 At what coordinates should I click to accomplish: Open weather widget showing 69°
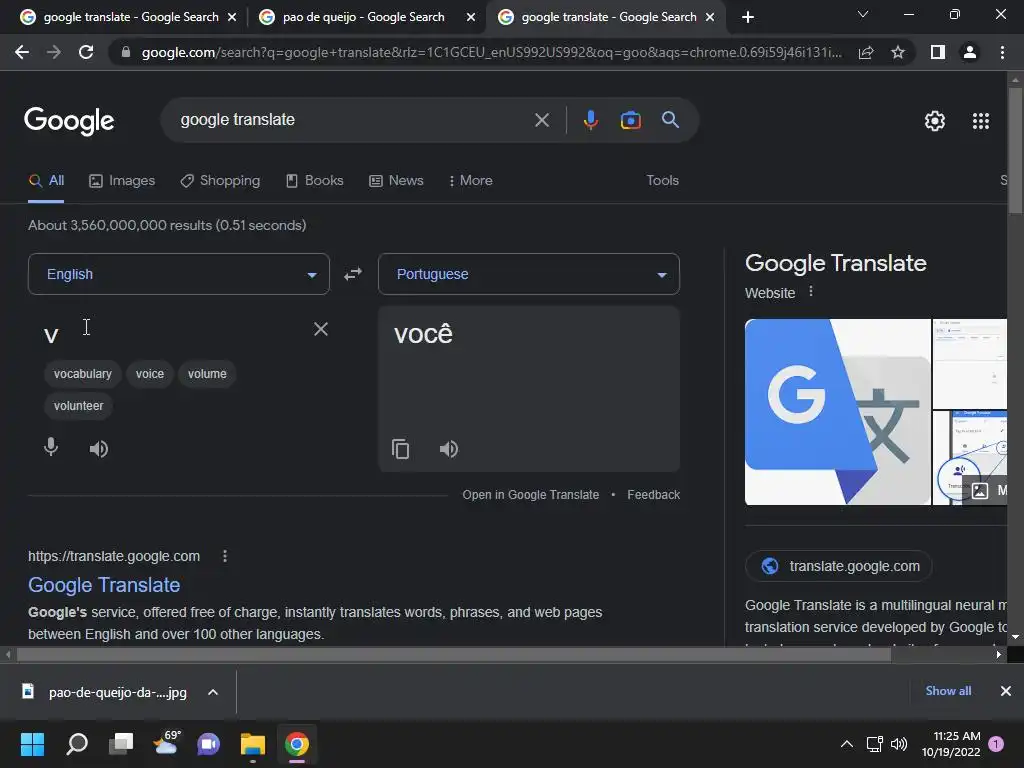click(x=165, y=743)
